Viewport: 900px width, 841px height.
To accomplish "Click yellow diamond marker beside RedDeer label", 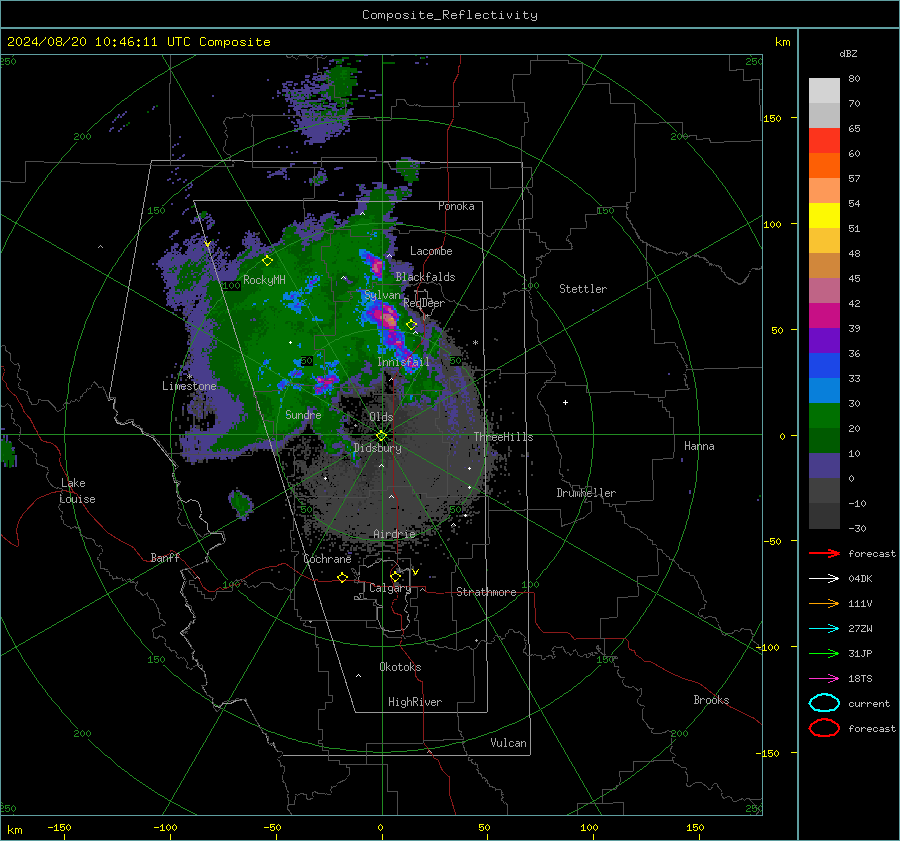I will [x=412, y=325].
